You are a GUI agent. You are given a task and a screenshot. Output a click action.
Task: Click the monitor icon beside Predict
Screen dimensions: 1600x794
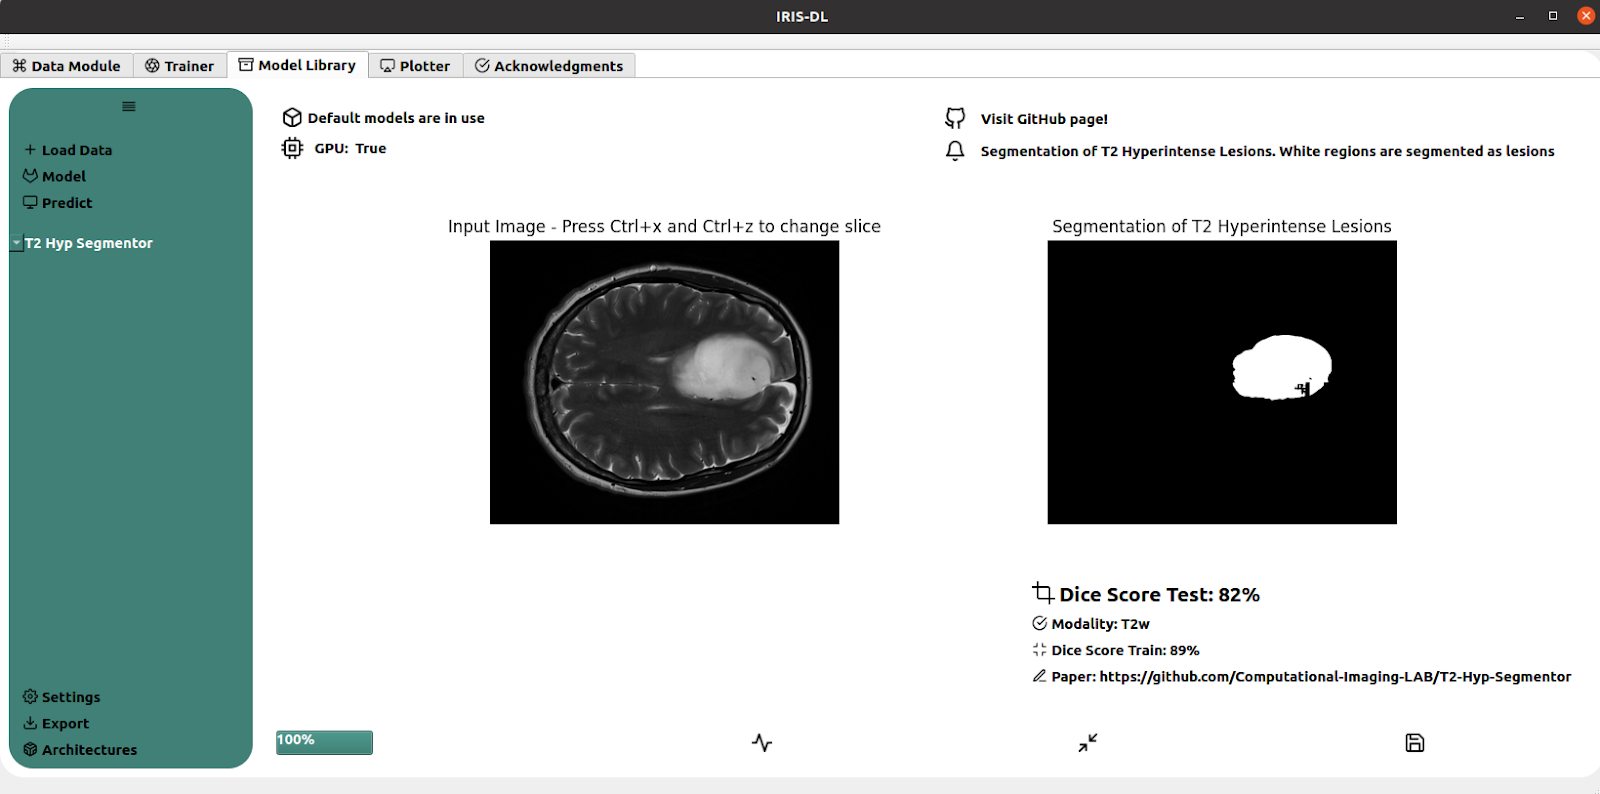point(30,202)
